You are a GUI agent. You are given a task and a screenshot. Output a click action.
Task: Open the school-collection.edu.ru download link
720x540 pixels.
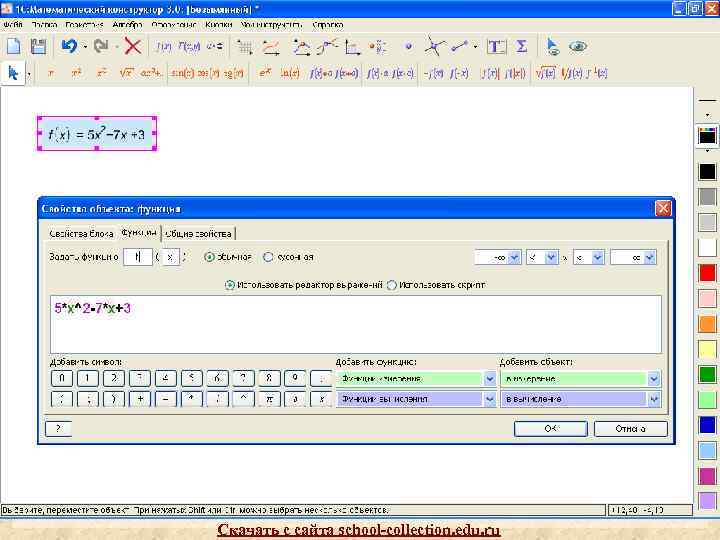359,529
